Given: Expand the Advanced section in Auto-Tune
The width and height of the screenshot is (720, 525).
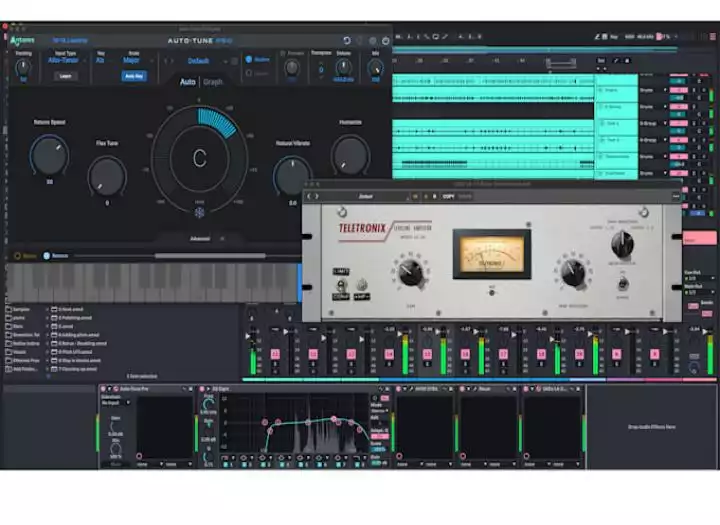Looking at the screenshot, I should point(207,238).
